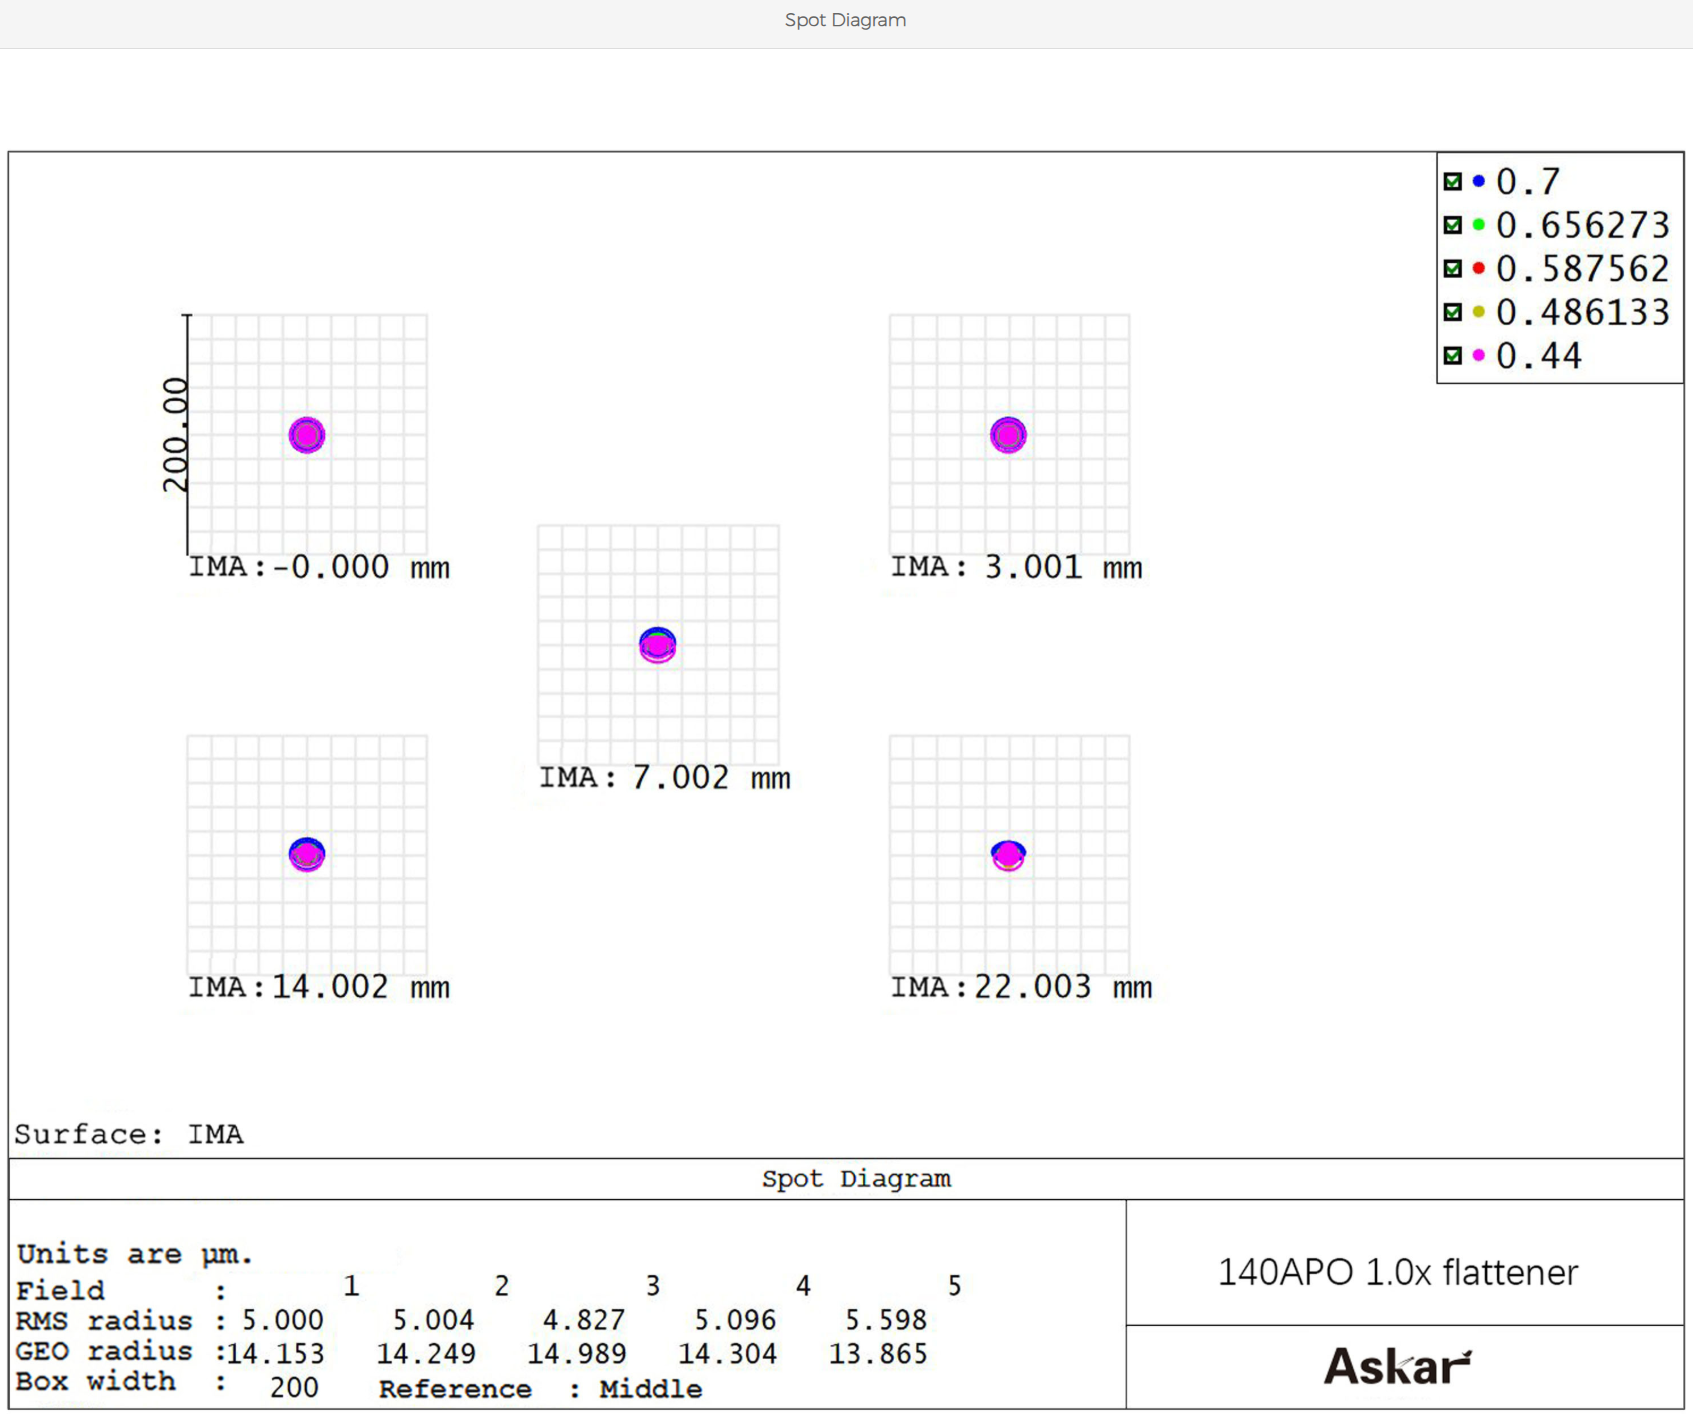Toggle the 0.7 wavelength checkbox
1693x1423 pixels.
1453,182
